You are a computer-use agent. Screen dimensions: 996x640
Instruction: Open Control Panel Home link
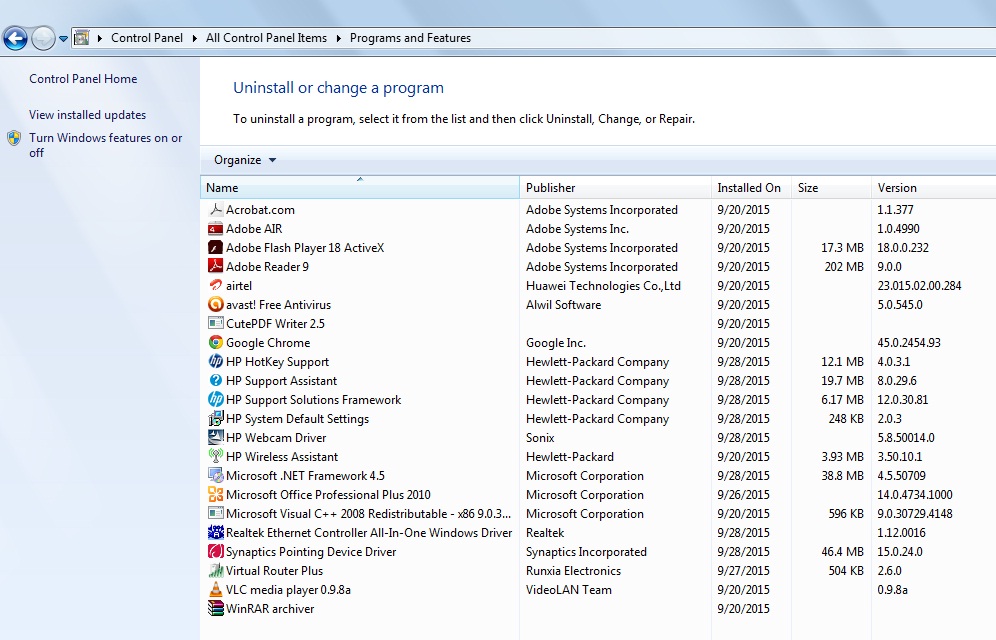[x=83, y=79]
